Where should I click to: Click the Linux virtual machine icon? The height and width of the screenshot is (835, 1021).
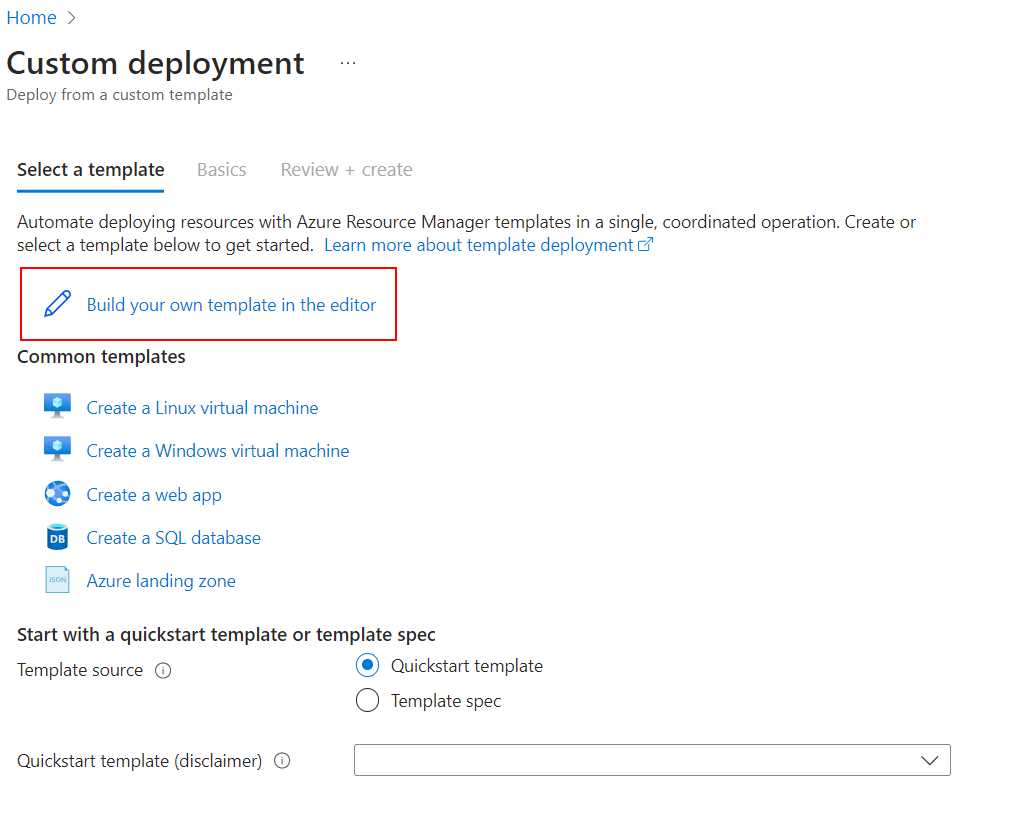pyautogui.click(x=57, y=406)
